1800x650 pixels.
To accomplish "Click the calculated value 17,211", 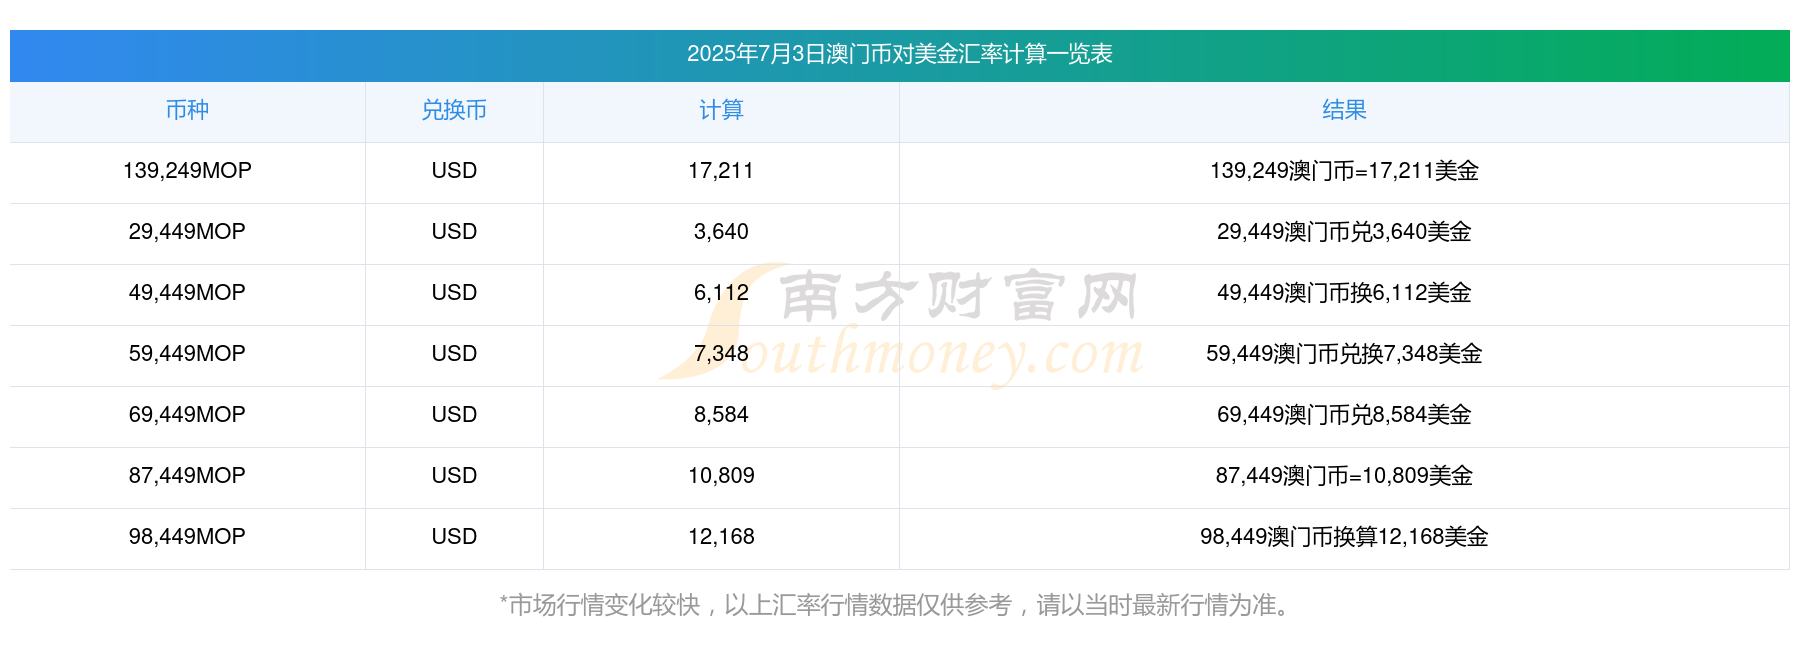I will [721, 171].
